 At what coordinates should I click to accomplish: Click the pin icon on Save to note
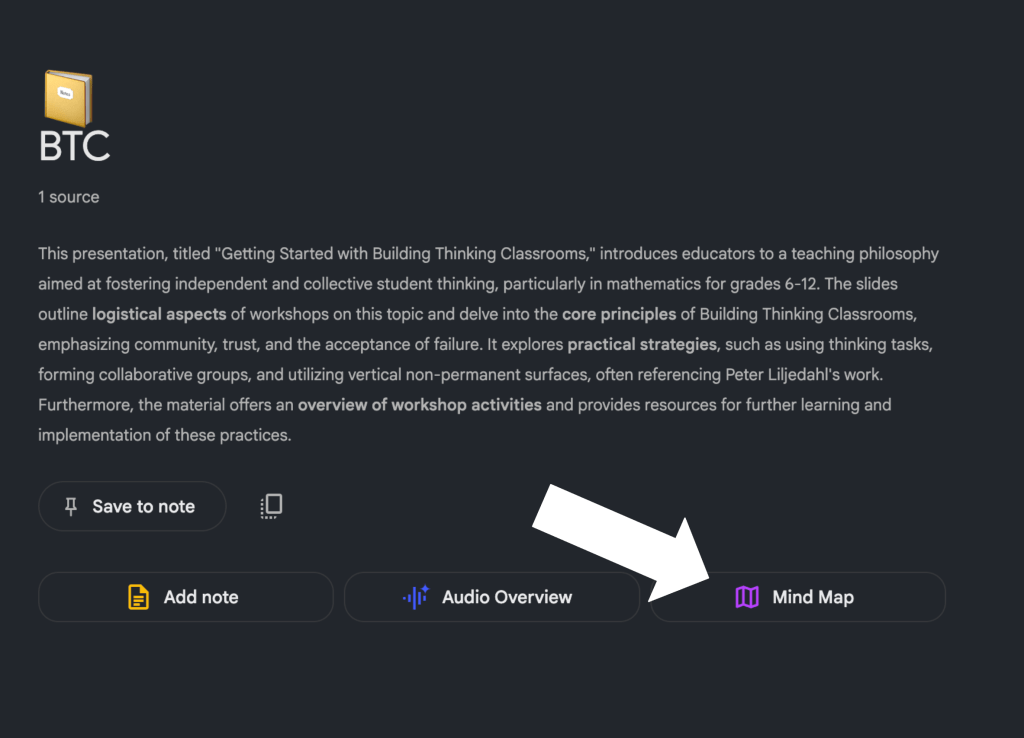71,507
